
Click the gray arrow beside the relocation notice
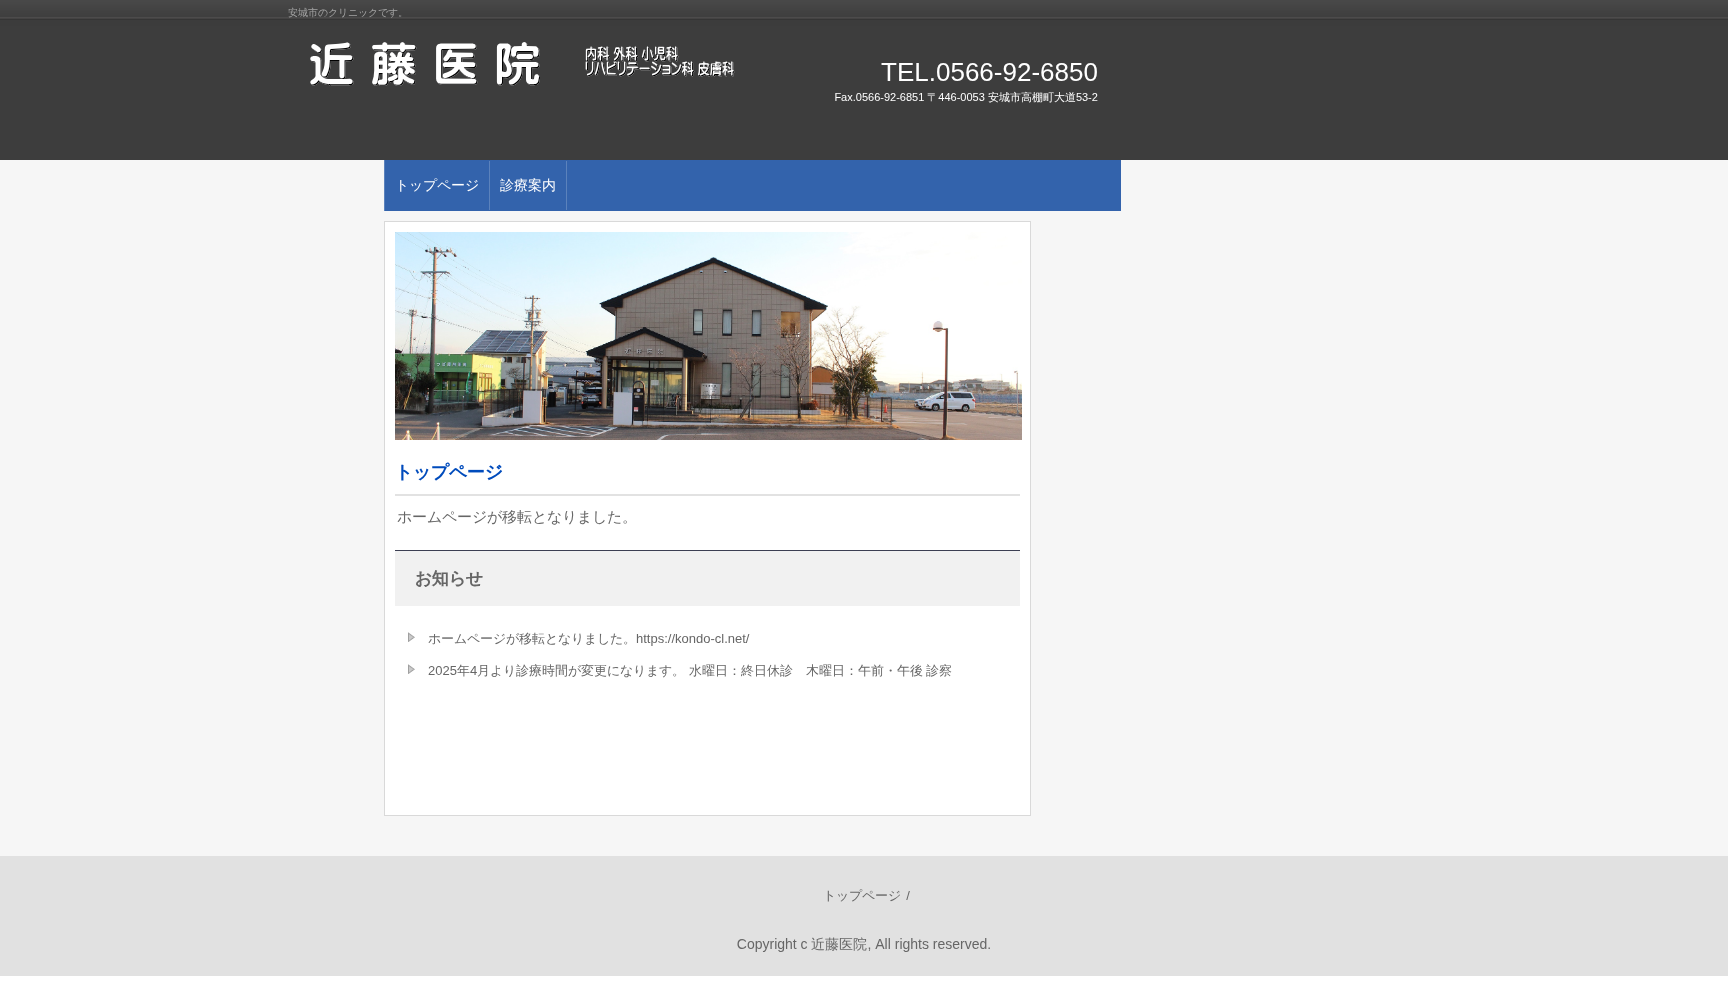pos(411,637)
